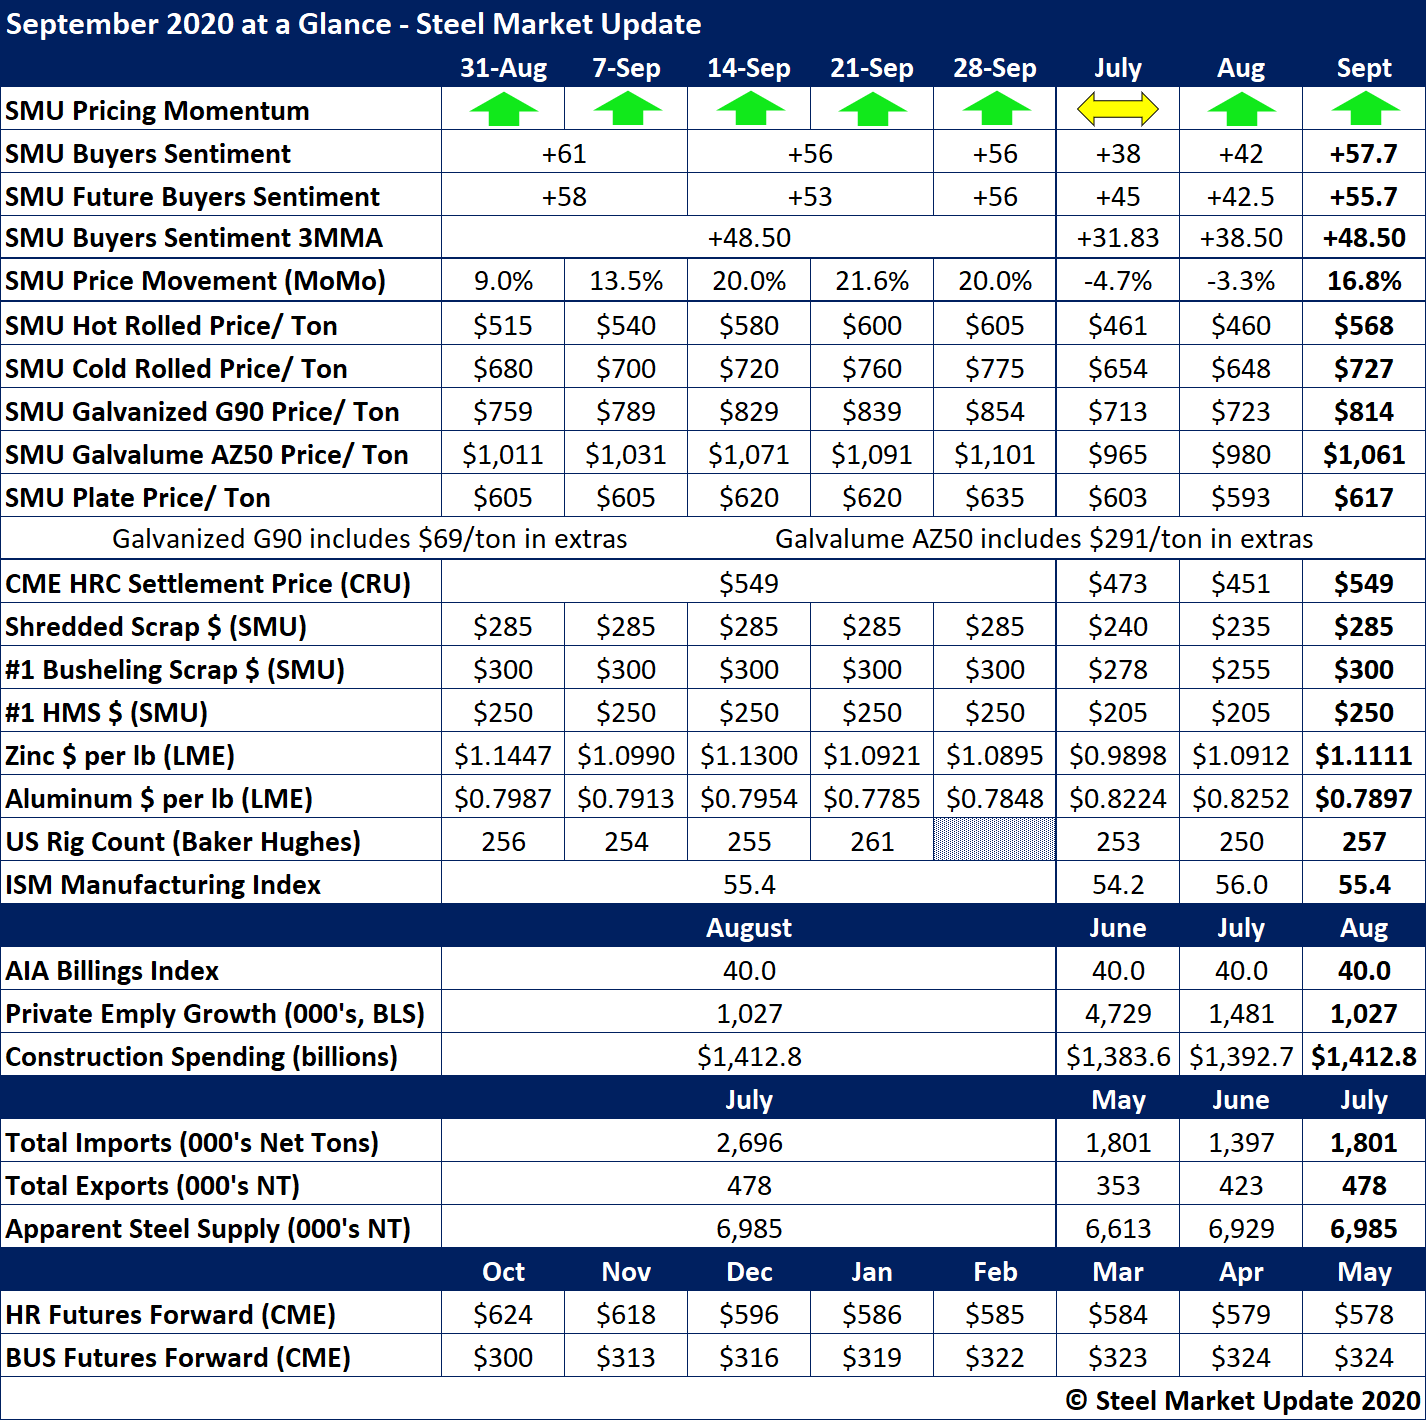This screenshot has width=1426, height=1420.
Task: Click the green momentum arrow under 31-Aug
Action: click(x=503, y=109)
